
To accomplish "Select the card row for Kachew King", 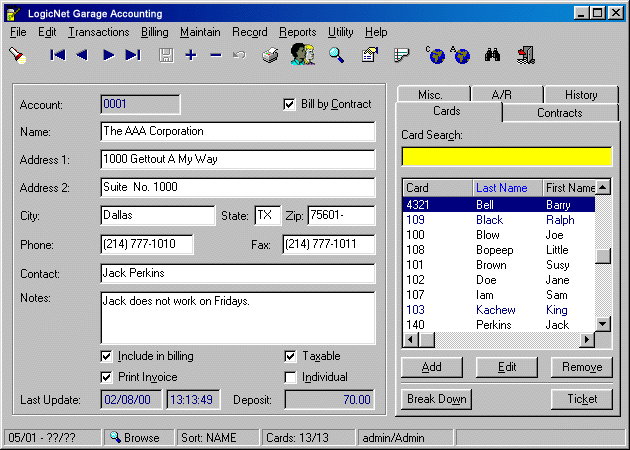I will click(x=499, y=310).
